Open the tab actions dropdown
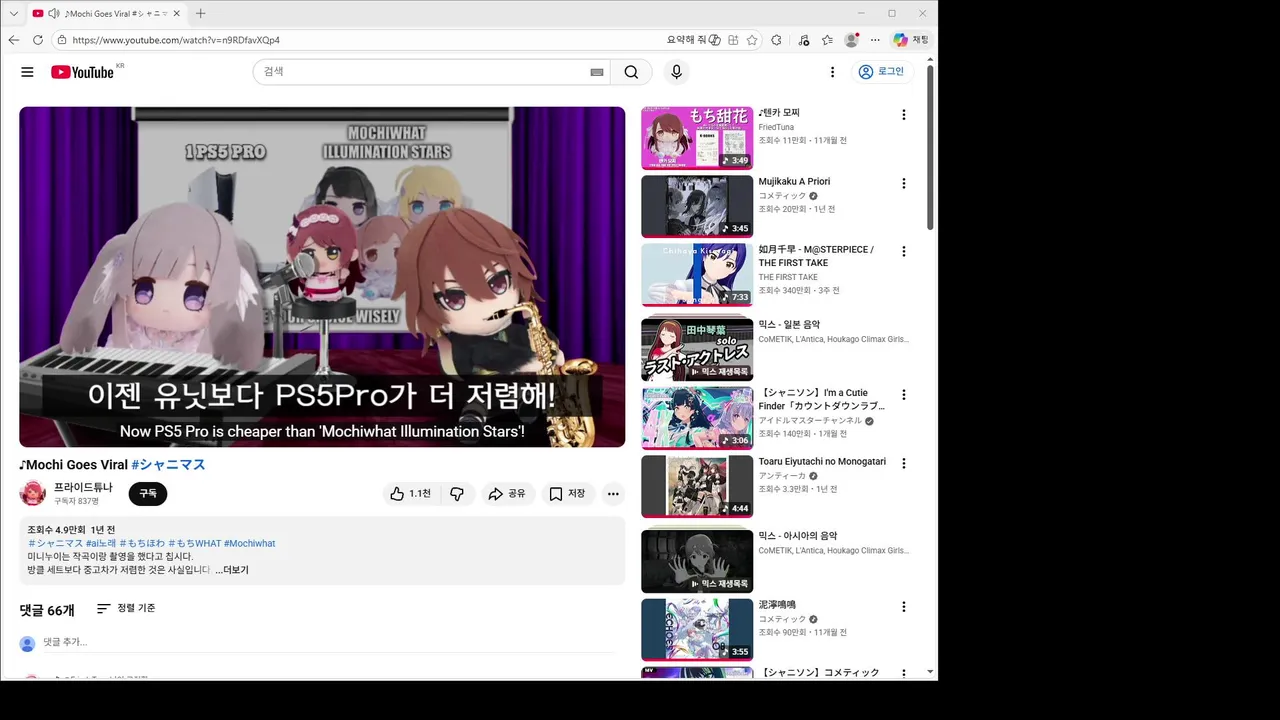Screen dimensions: 1280x720 [13, 14]
